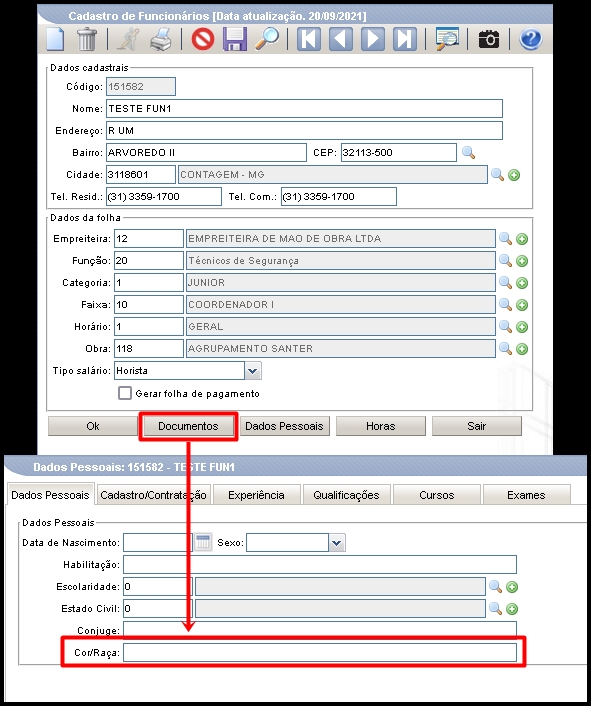Advance to the next record arrow
This screenshot has width=591, height=706.
373,39
